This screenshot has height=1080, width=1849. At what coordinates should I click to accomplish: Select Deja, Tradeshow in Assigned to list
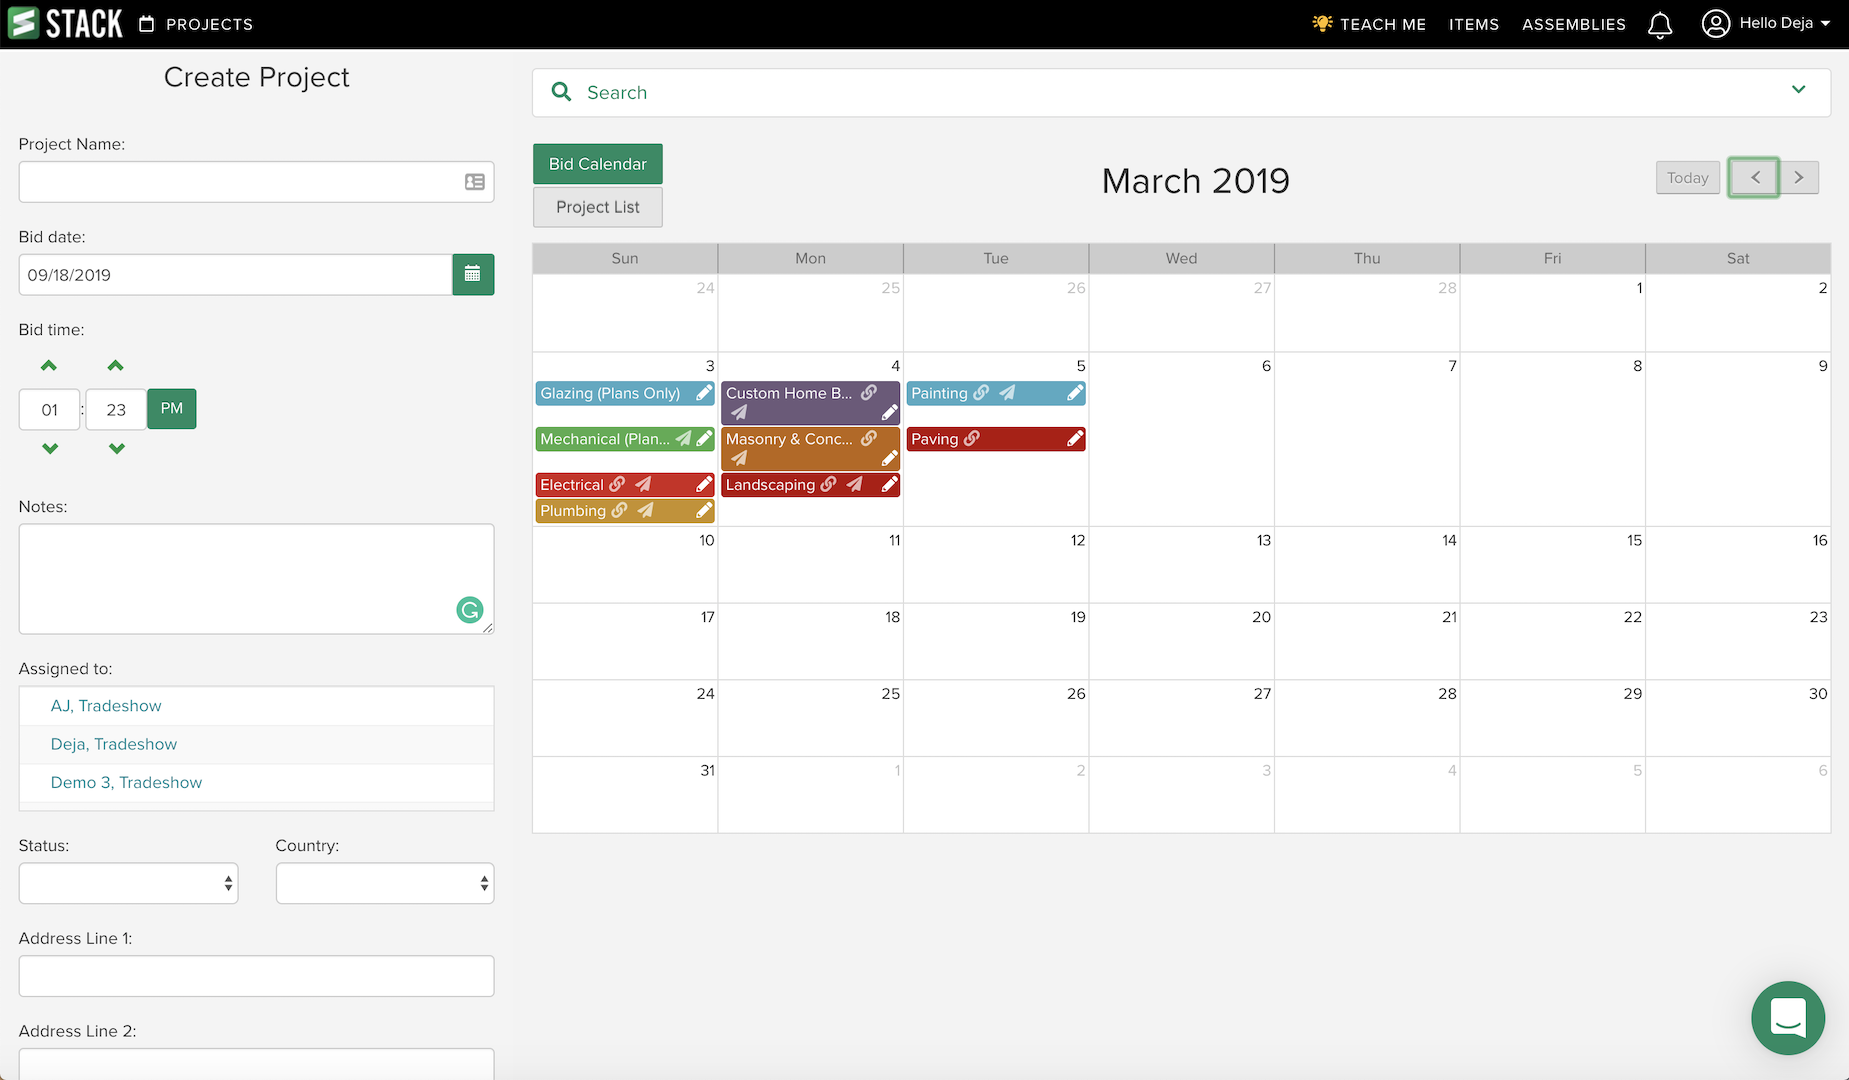[x=114, y=744]
